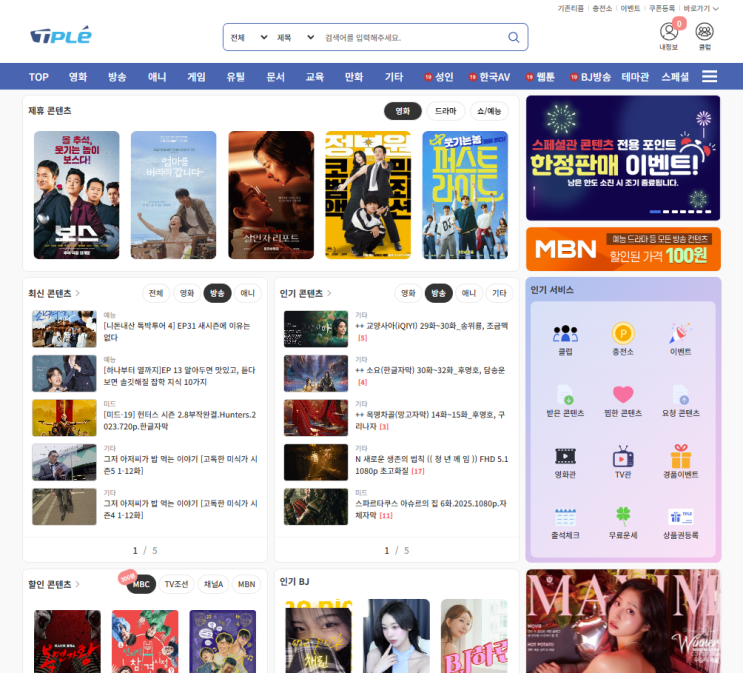This screenshot has height=673, width=743.
Task: Open 스파르타쿠스 아슈르의 집 6화 item
Action: click(x=396, y=507)
